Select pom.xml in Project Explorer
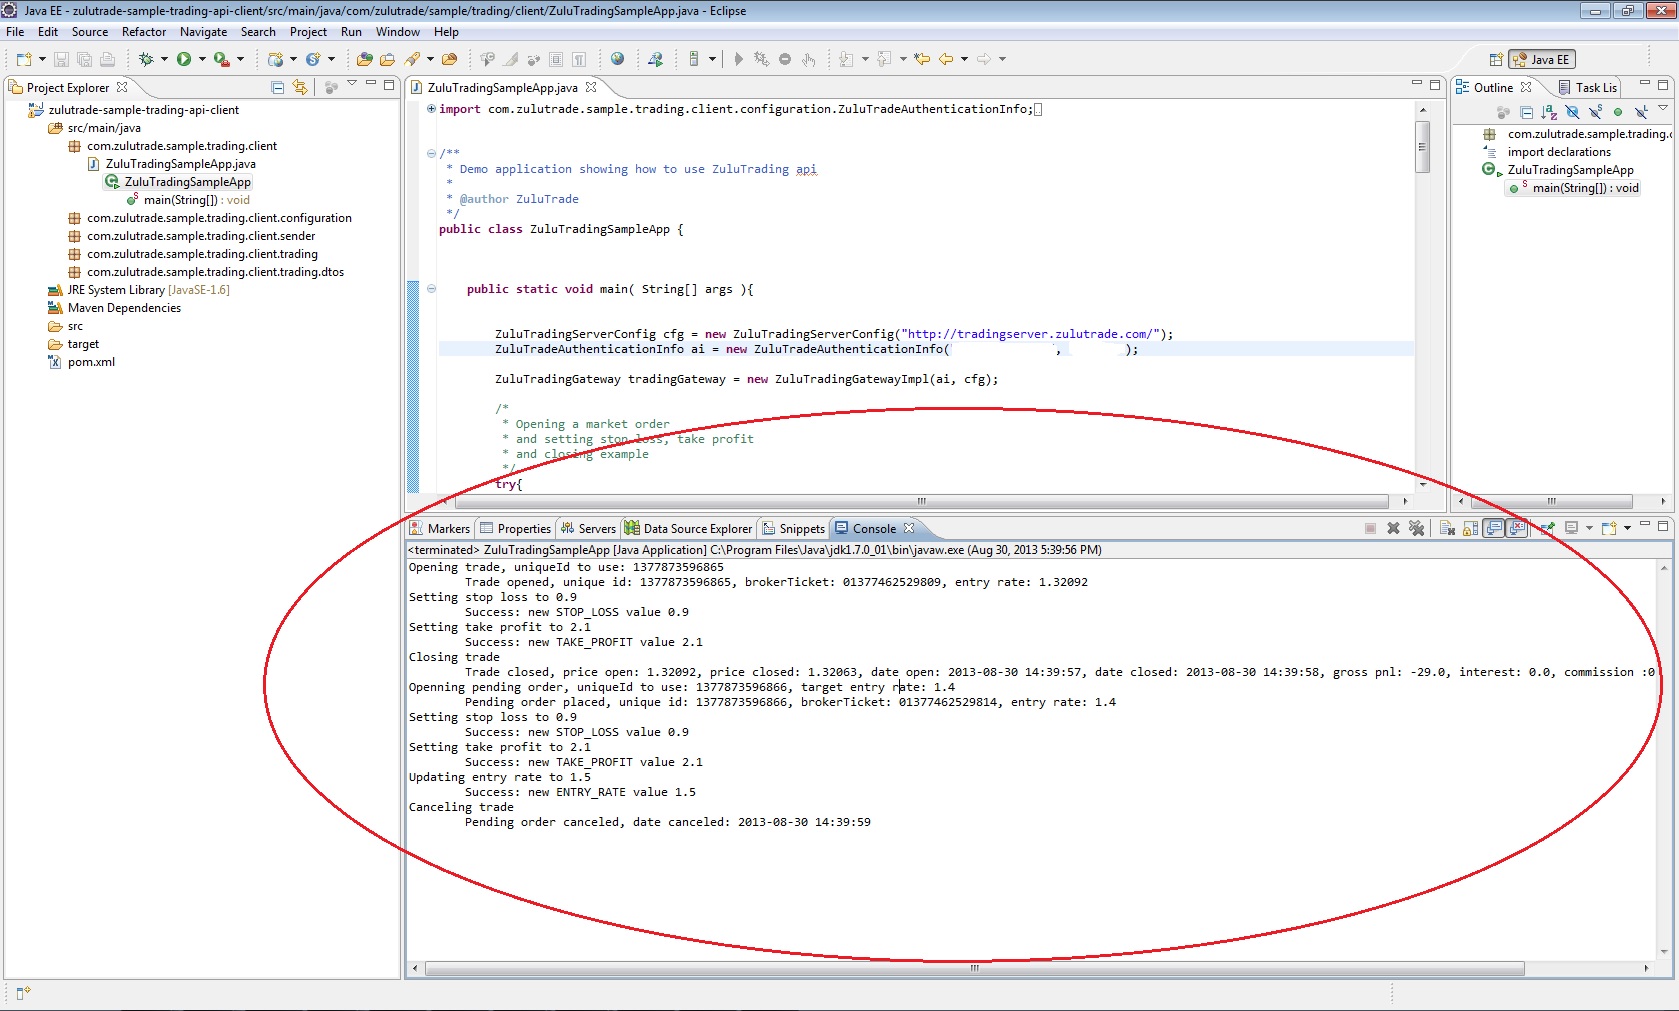 pos(91,362)
